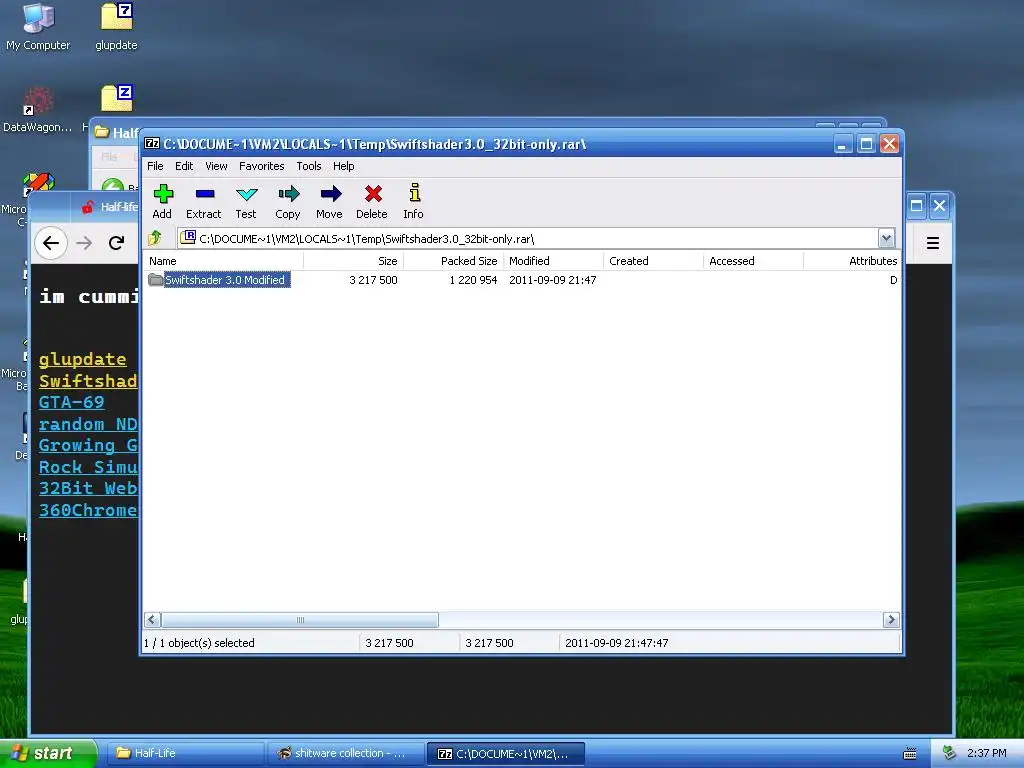This screenshot has height=768, width=1024.
Task: Open the glupdate link in browser page
Action: pyautogui.click(x=82, y=359)
